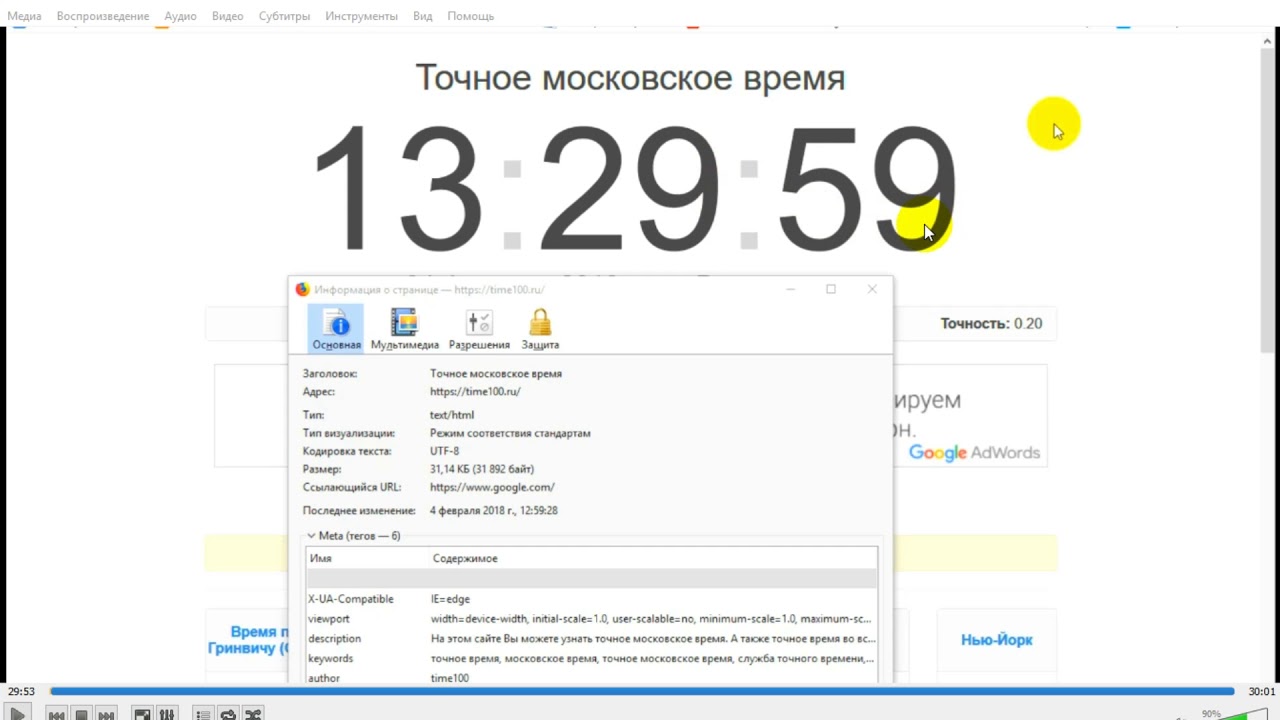Stop VLC playback

(x=82, y=714)
